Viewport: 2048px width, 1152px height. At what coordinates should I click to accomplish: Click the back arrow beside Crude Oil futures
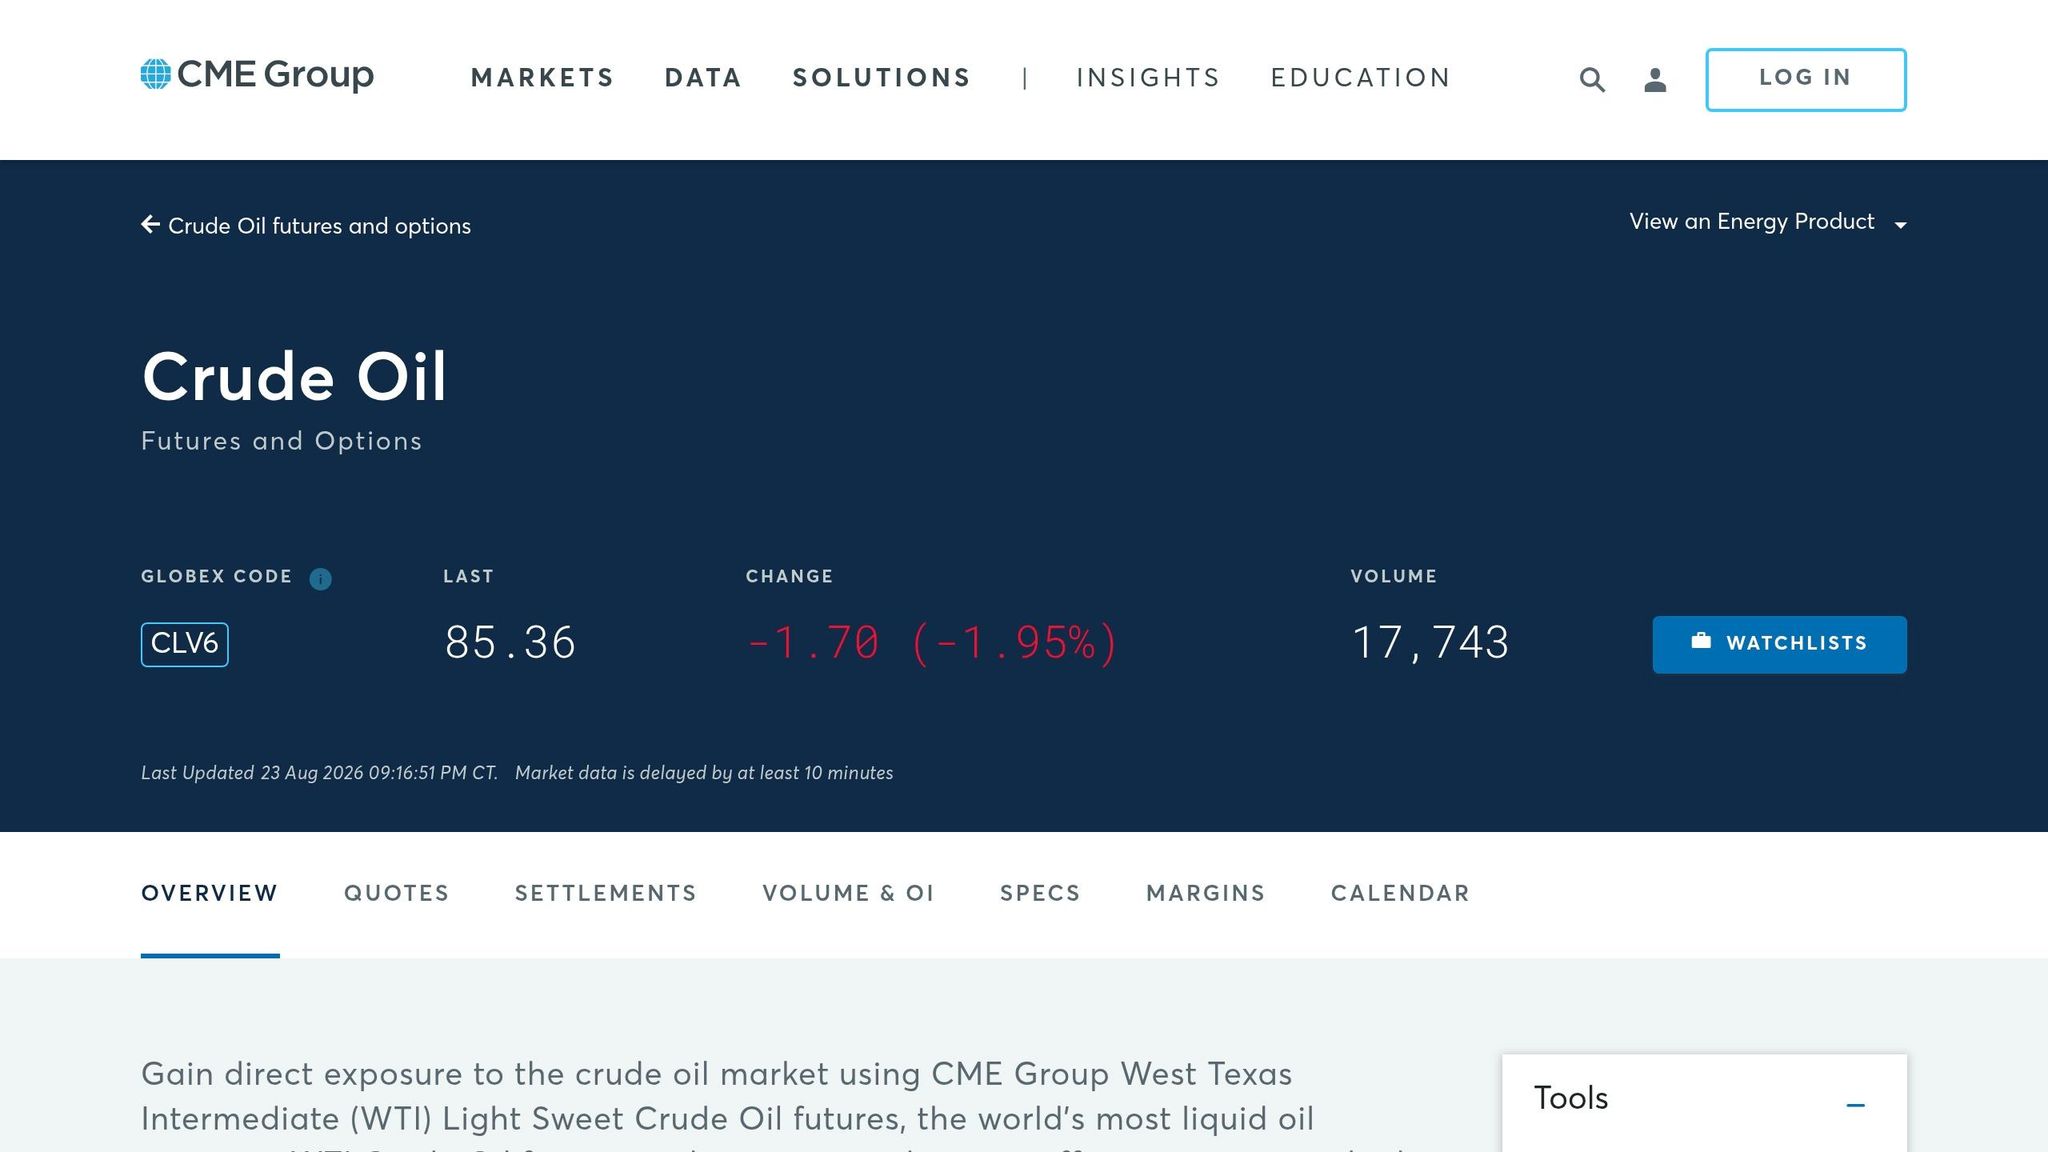pyautogui.click(x=151, y=225)
